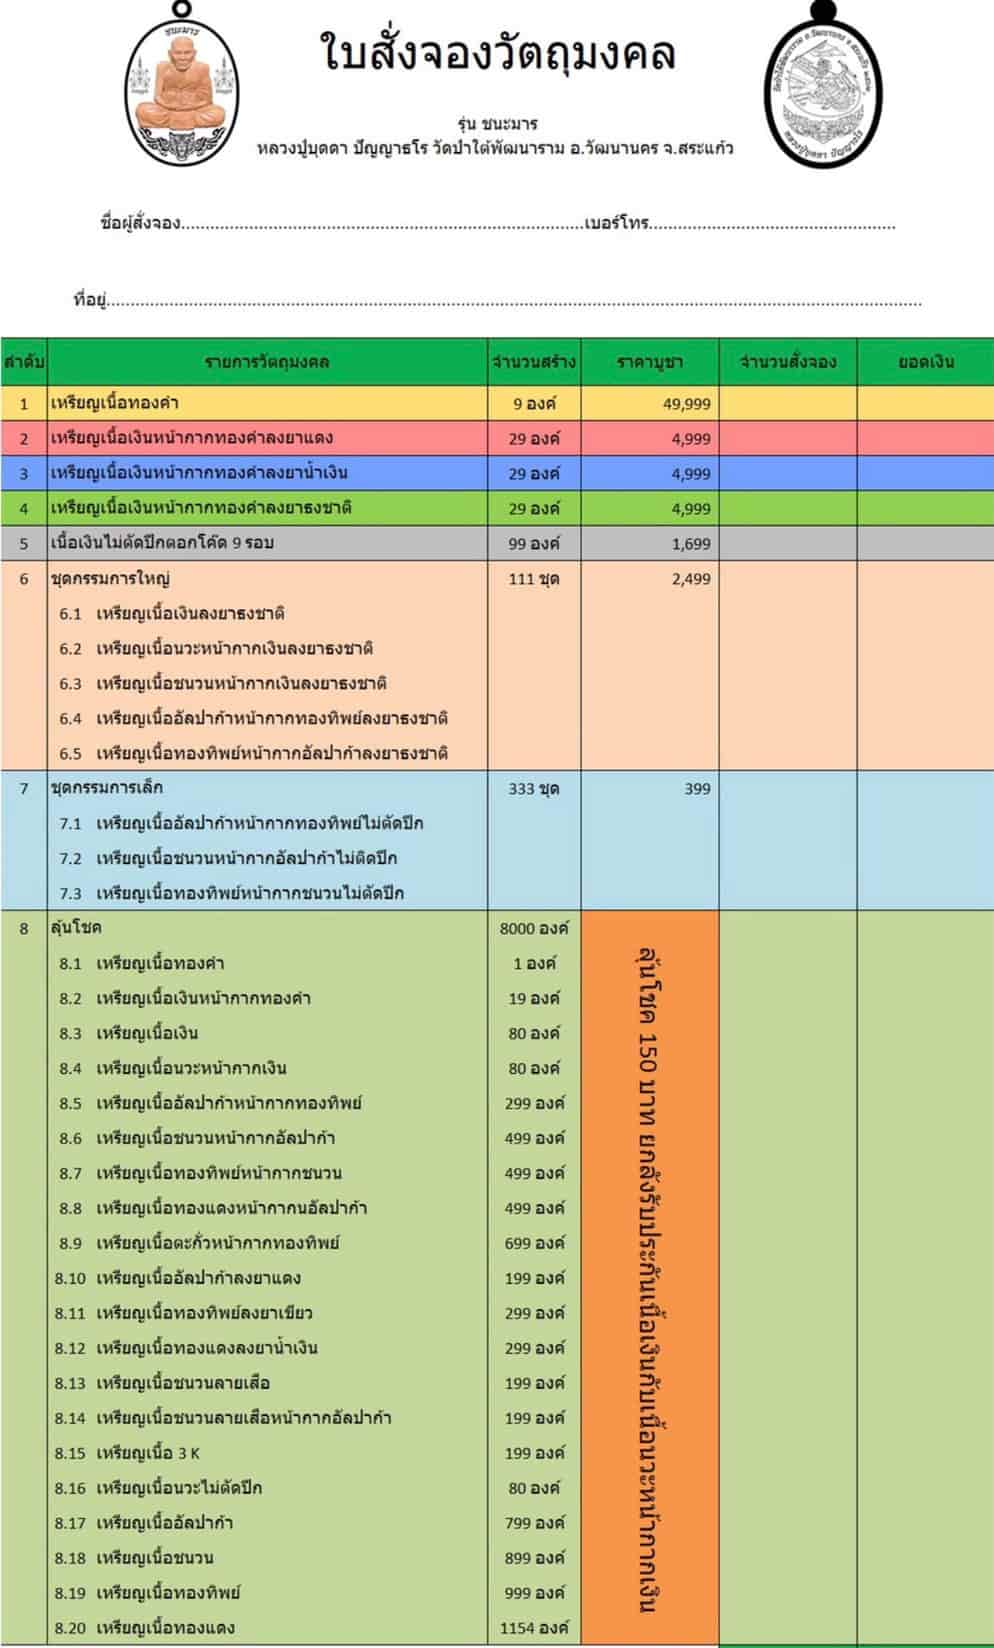The width and height of the screenshot is (994, 1648).
Task: Click the 1154 องค์ quantity cell
Action: coord(534,1627)
